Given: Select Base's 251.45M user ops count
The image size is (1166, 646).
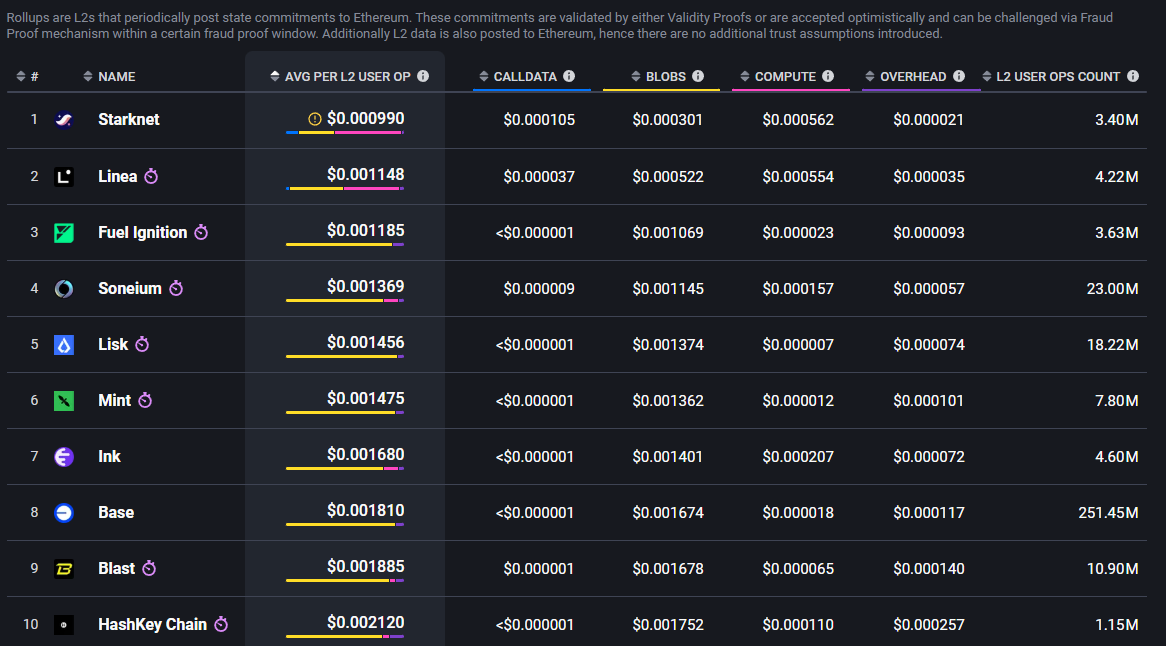Looking at the screenshot, I should click(1108, 513).
